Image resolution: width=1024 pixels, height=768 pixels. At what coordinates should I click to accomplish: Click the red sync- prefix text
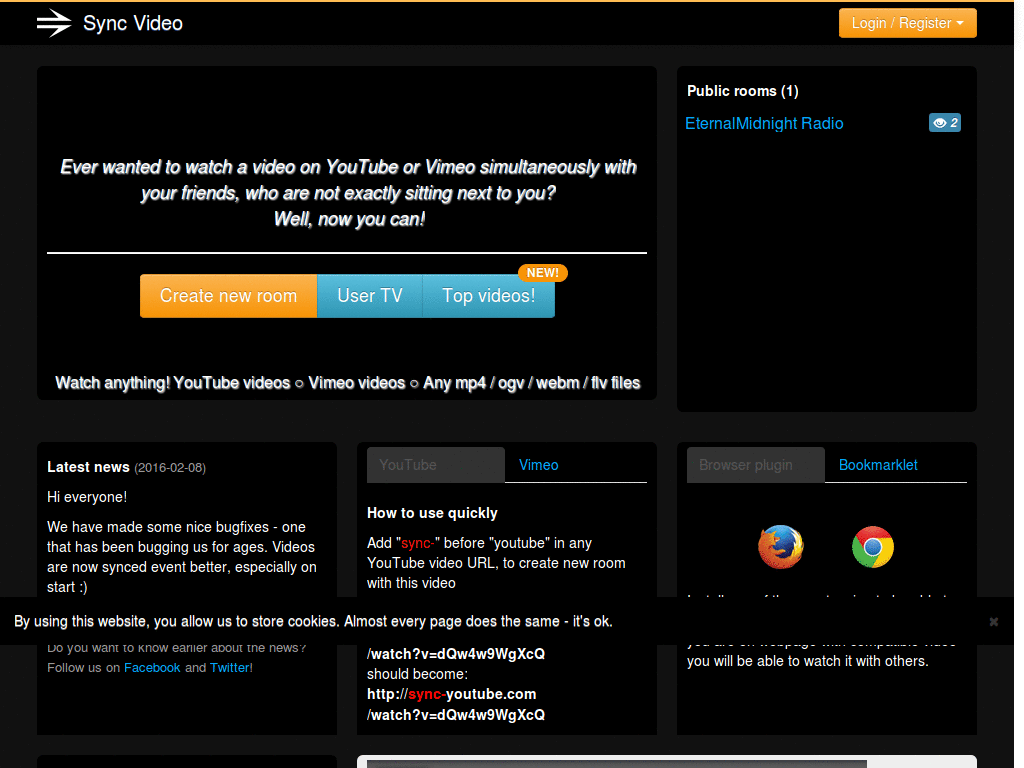pos(417,543)
